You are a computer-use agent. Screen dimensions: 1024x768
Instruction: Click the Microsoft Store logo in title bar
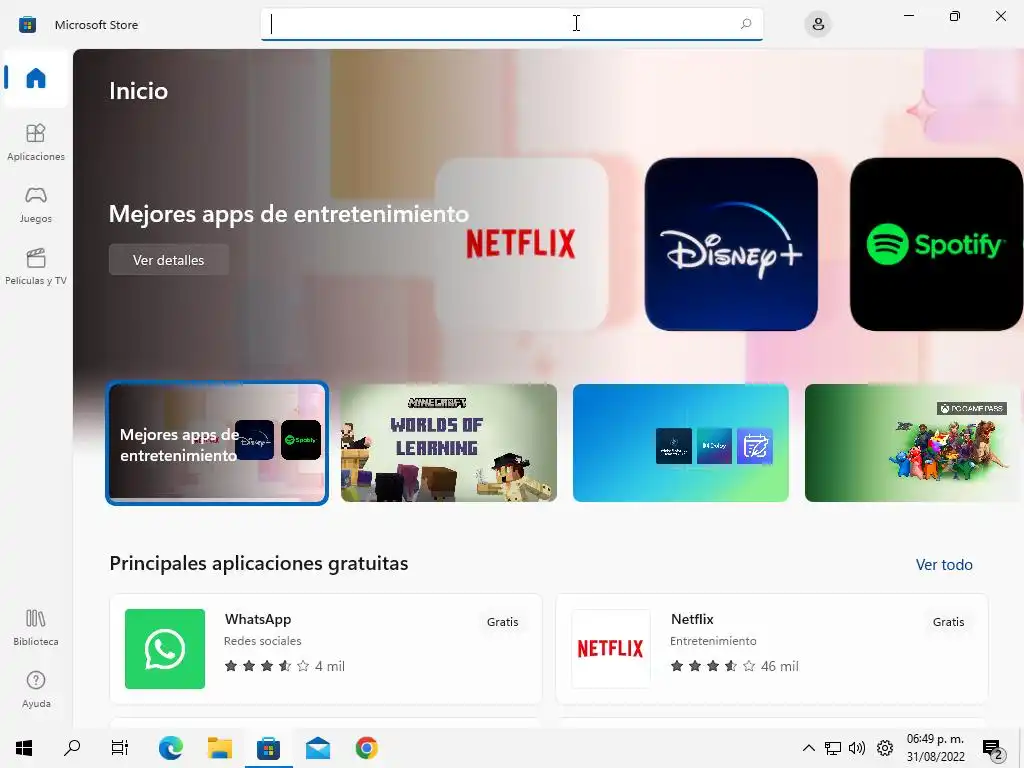(x=27, y=25)
